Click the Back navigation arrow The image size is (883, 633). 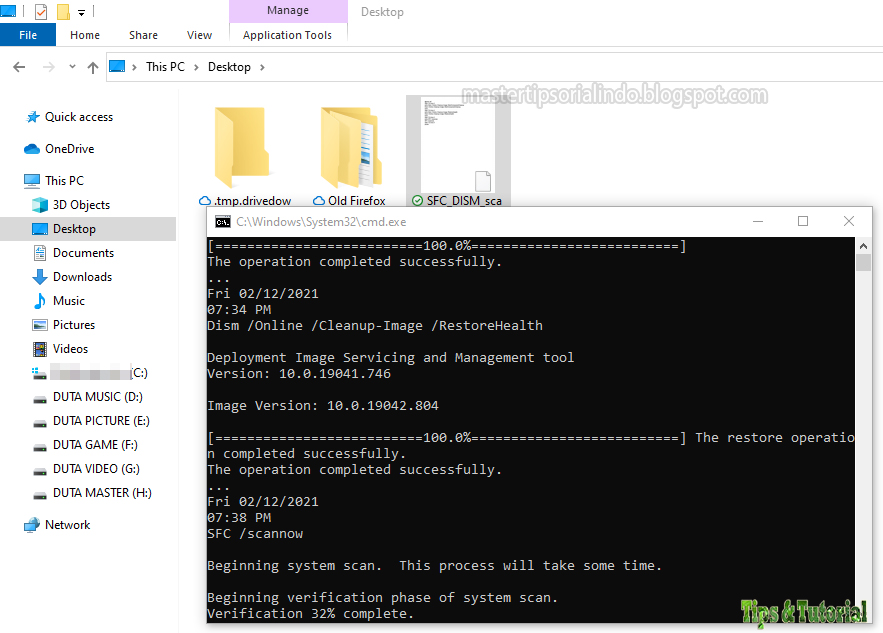(18, 66)
